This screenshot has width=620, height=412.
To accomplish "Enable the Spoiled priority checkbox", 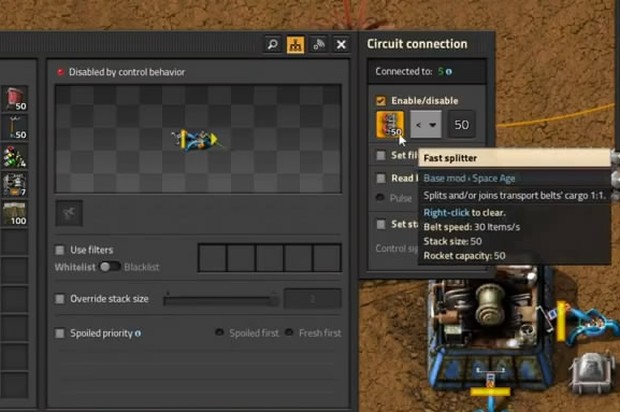I will click(60, 333).
